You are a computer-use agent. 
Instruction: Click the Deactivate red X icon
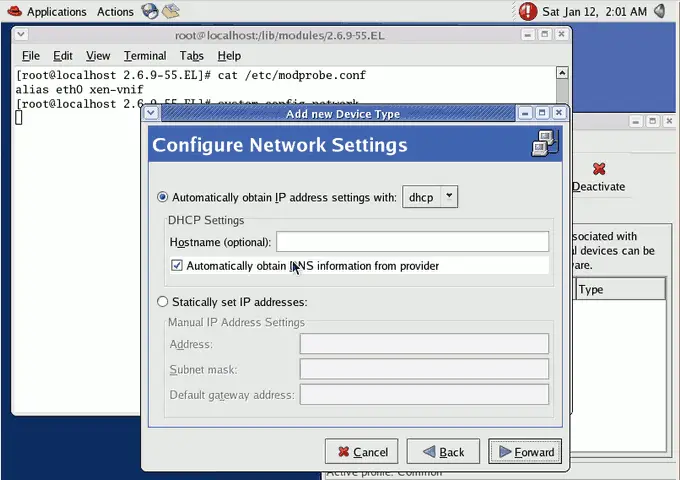point(598,169)
